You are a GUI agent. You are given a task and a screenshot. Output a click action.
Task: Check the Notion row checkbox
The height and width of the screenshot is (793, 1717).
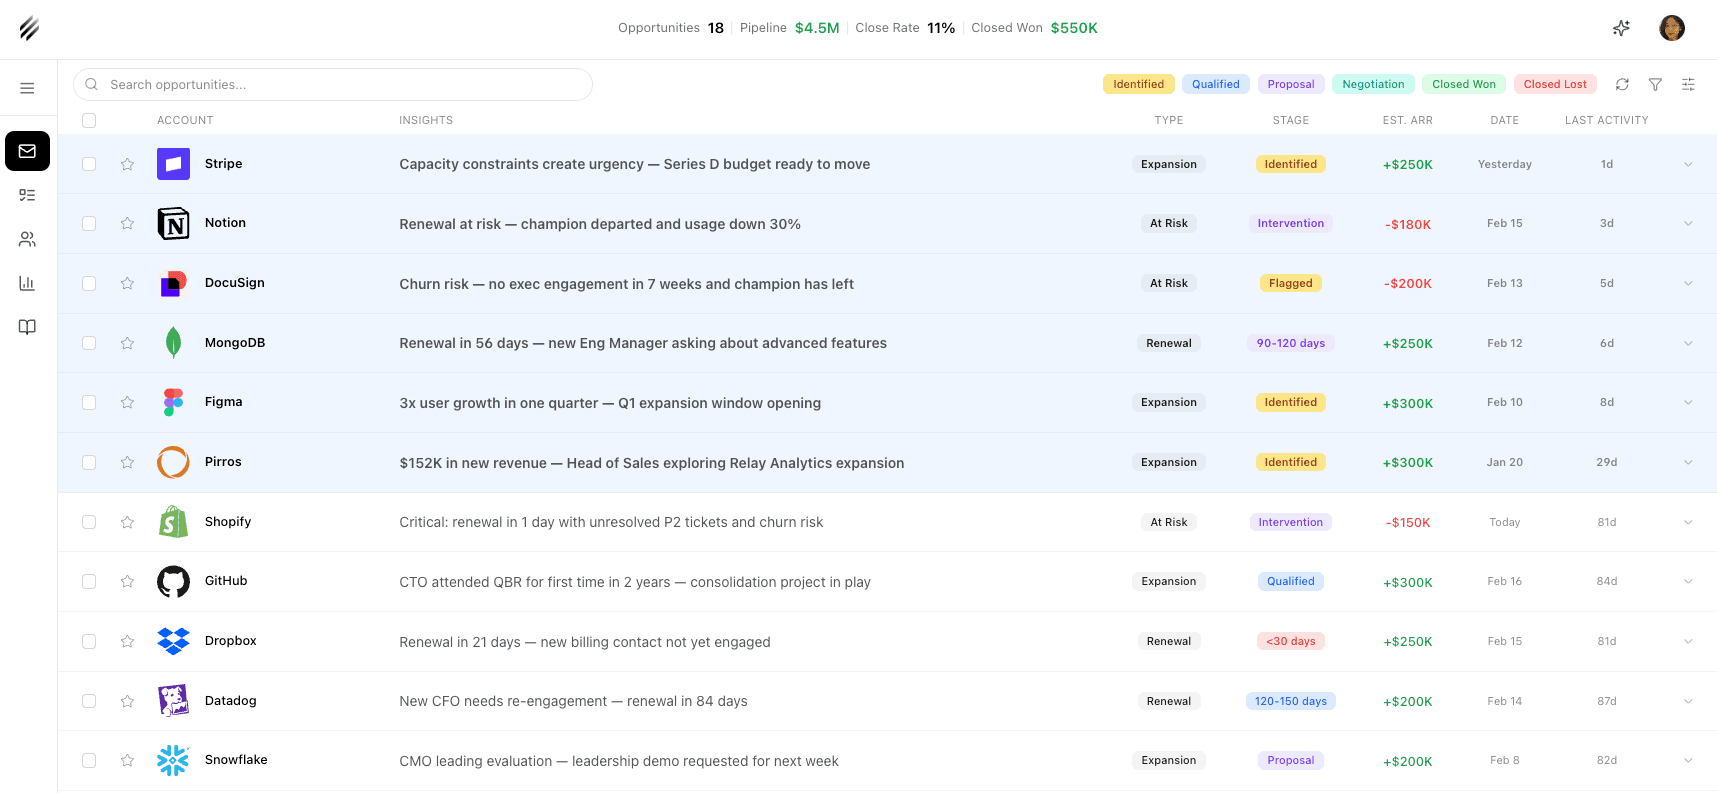[89, 223]
